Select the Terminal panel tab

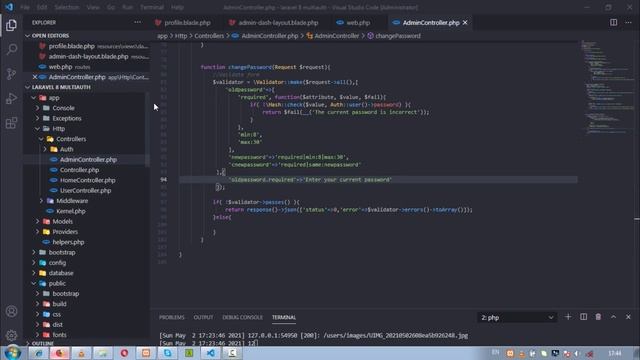click(284, 317)
